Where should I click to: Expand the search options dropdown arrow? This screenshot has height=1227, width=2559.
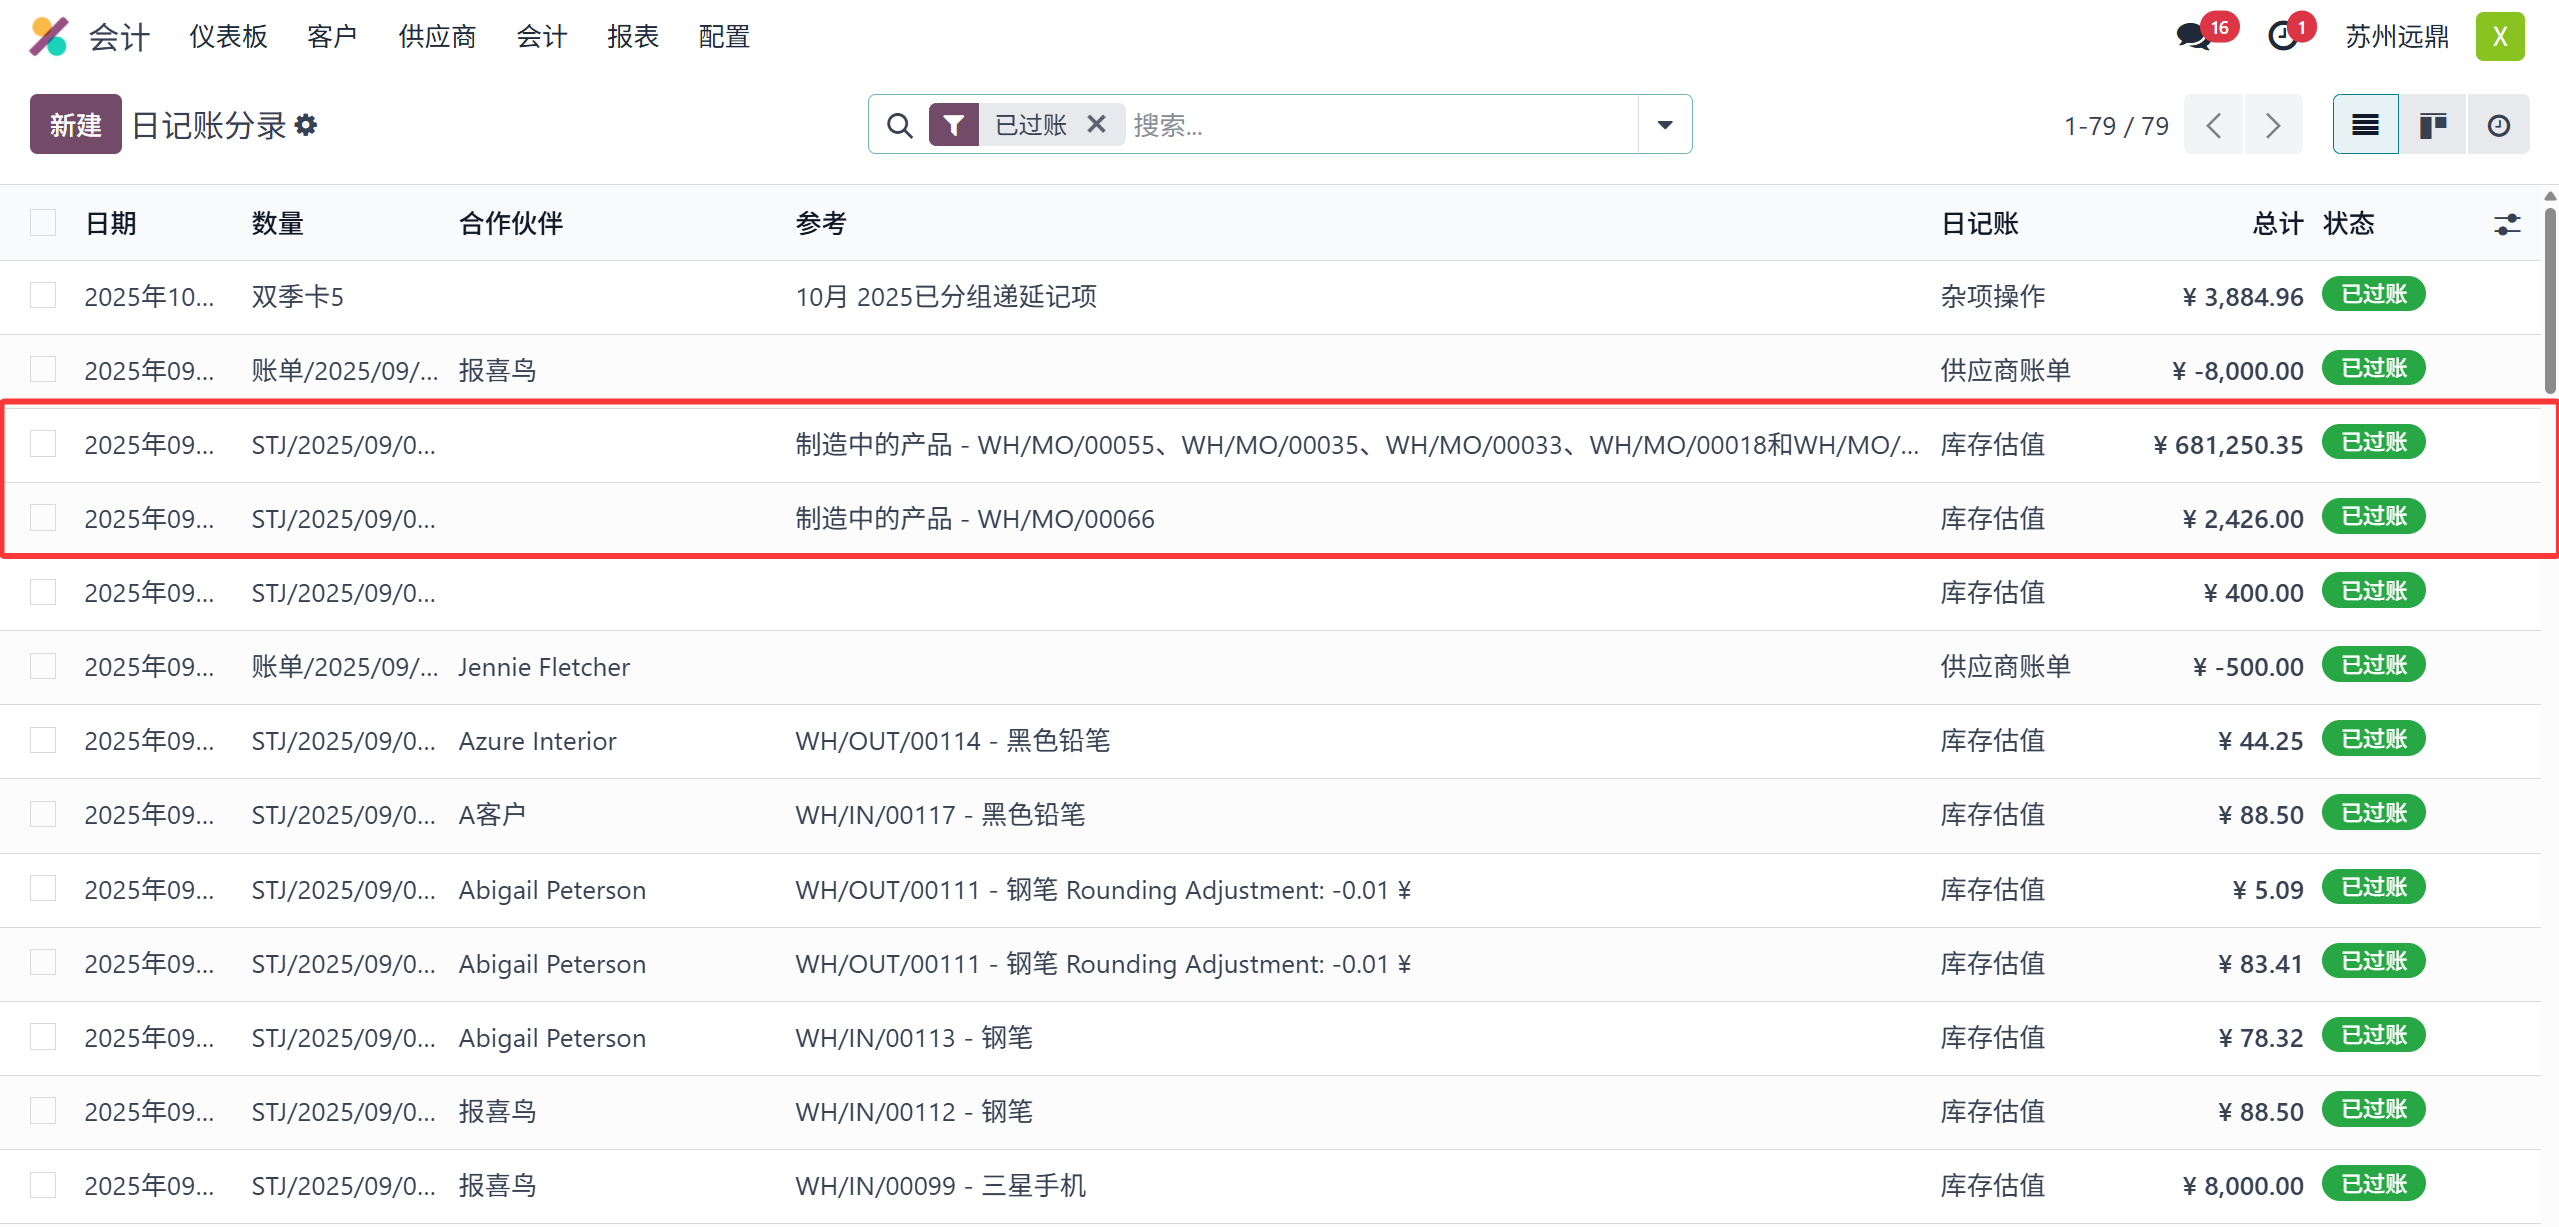coord(1664,125)
